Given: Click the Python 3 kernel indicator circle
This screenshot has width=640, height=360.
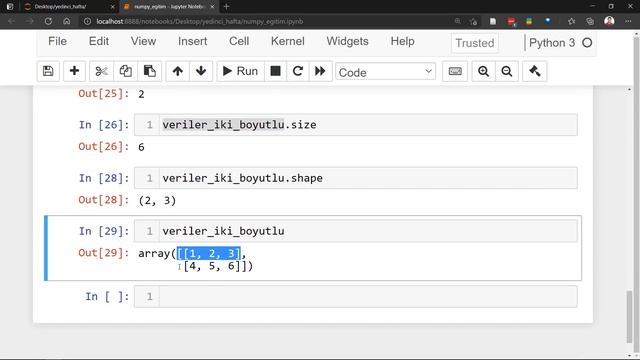Looking at the screenshot, I should tap(587, 43).
